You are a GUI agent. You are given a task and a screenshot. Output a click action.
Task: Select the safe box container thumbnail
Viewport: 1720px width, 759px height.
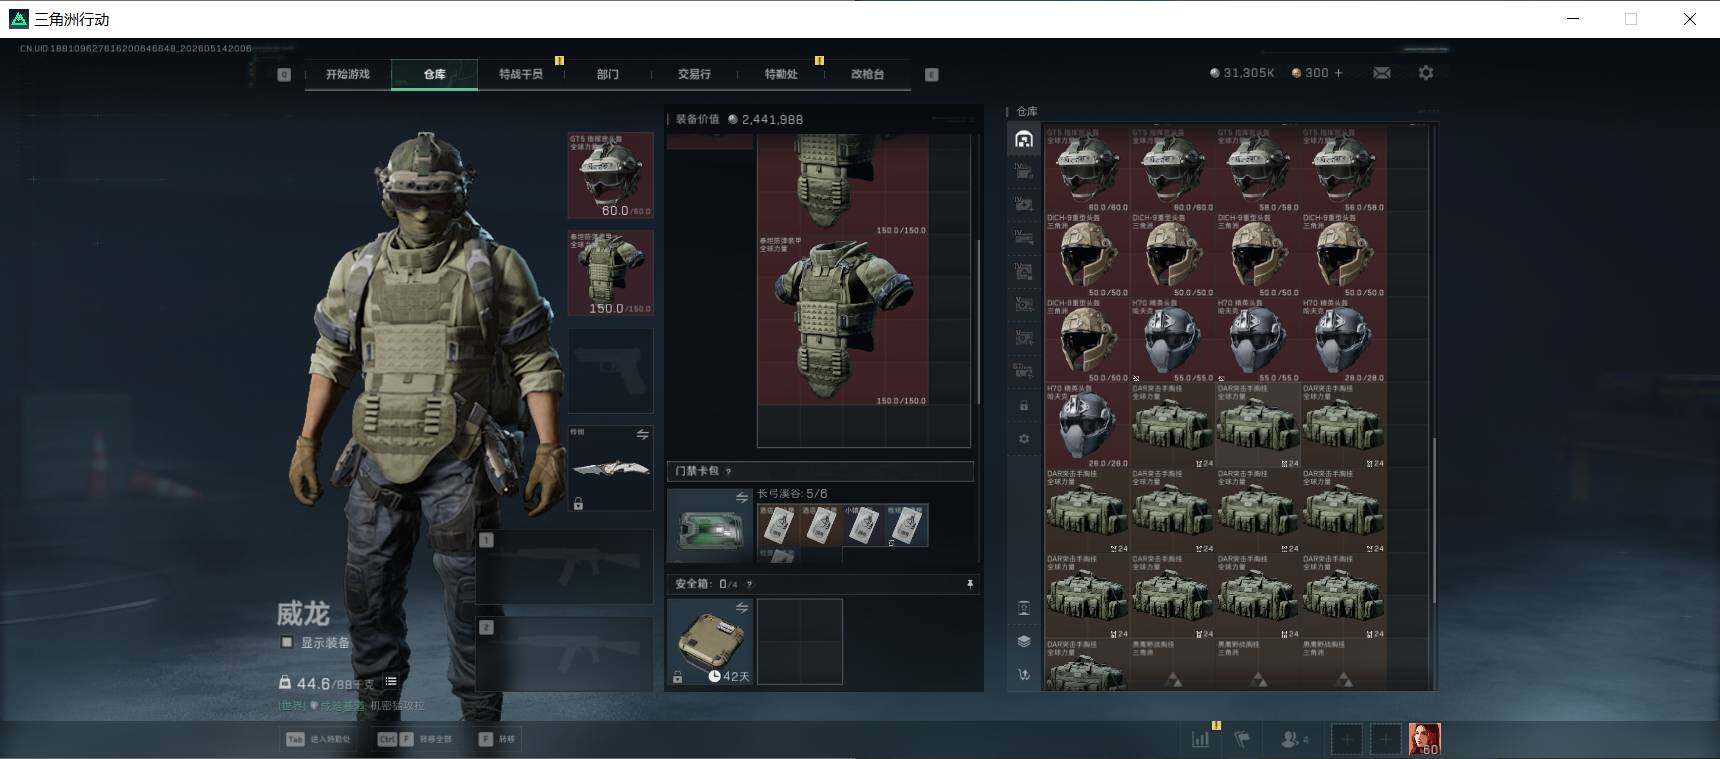[710, 642]
